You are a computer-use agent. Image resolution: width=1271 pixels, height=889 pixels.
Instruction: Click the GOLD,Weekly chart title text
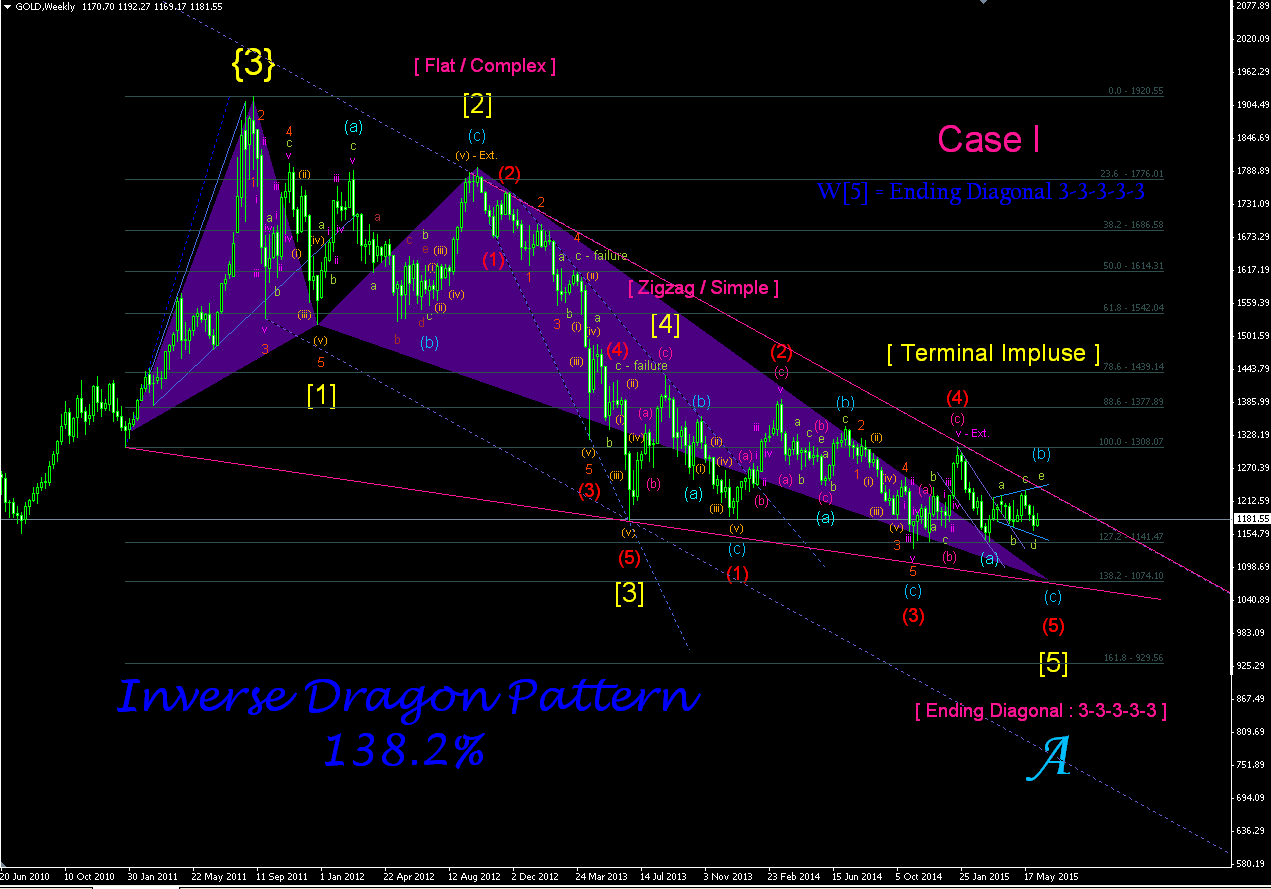(46, 6)
